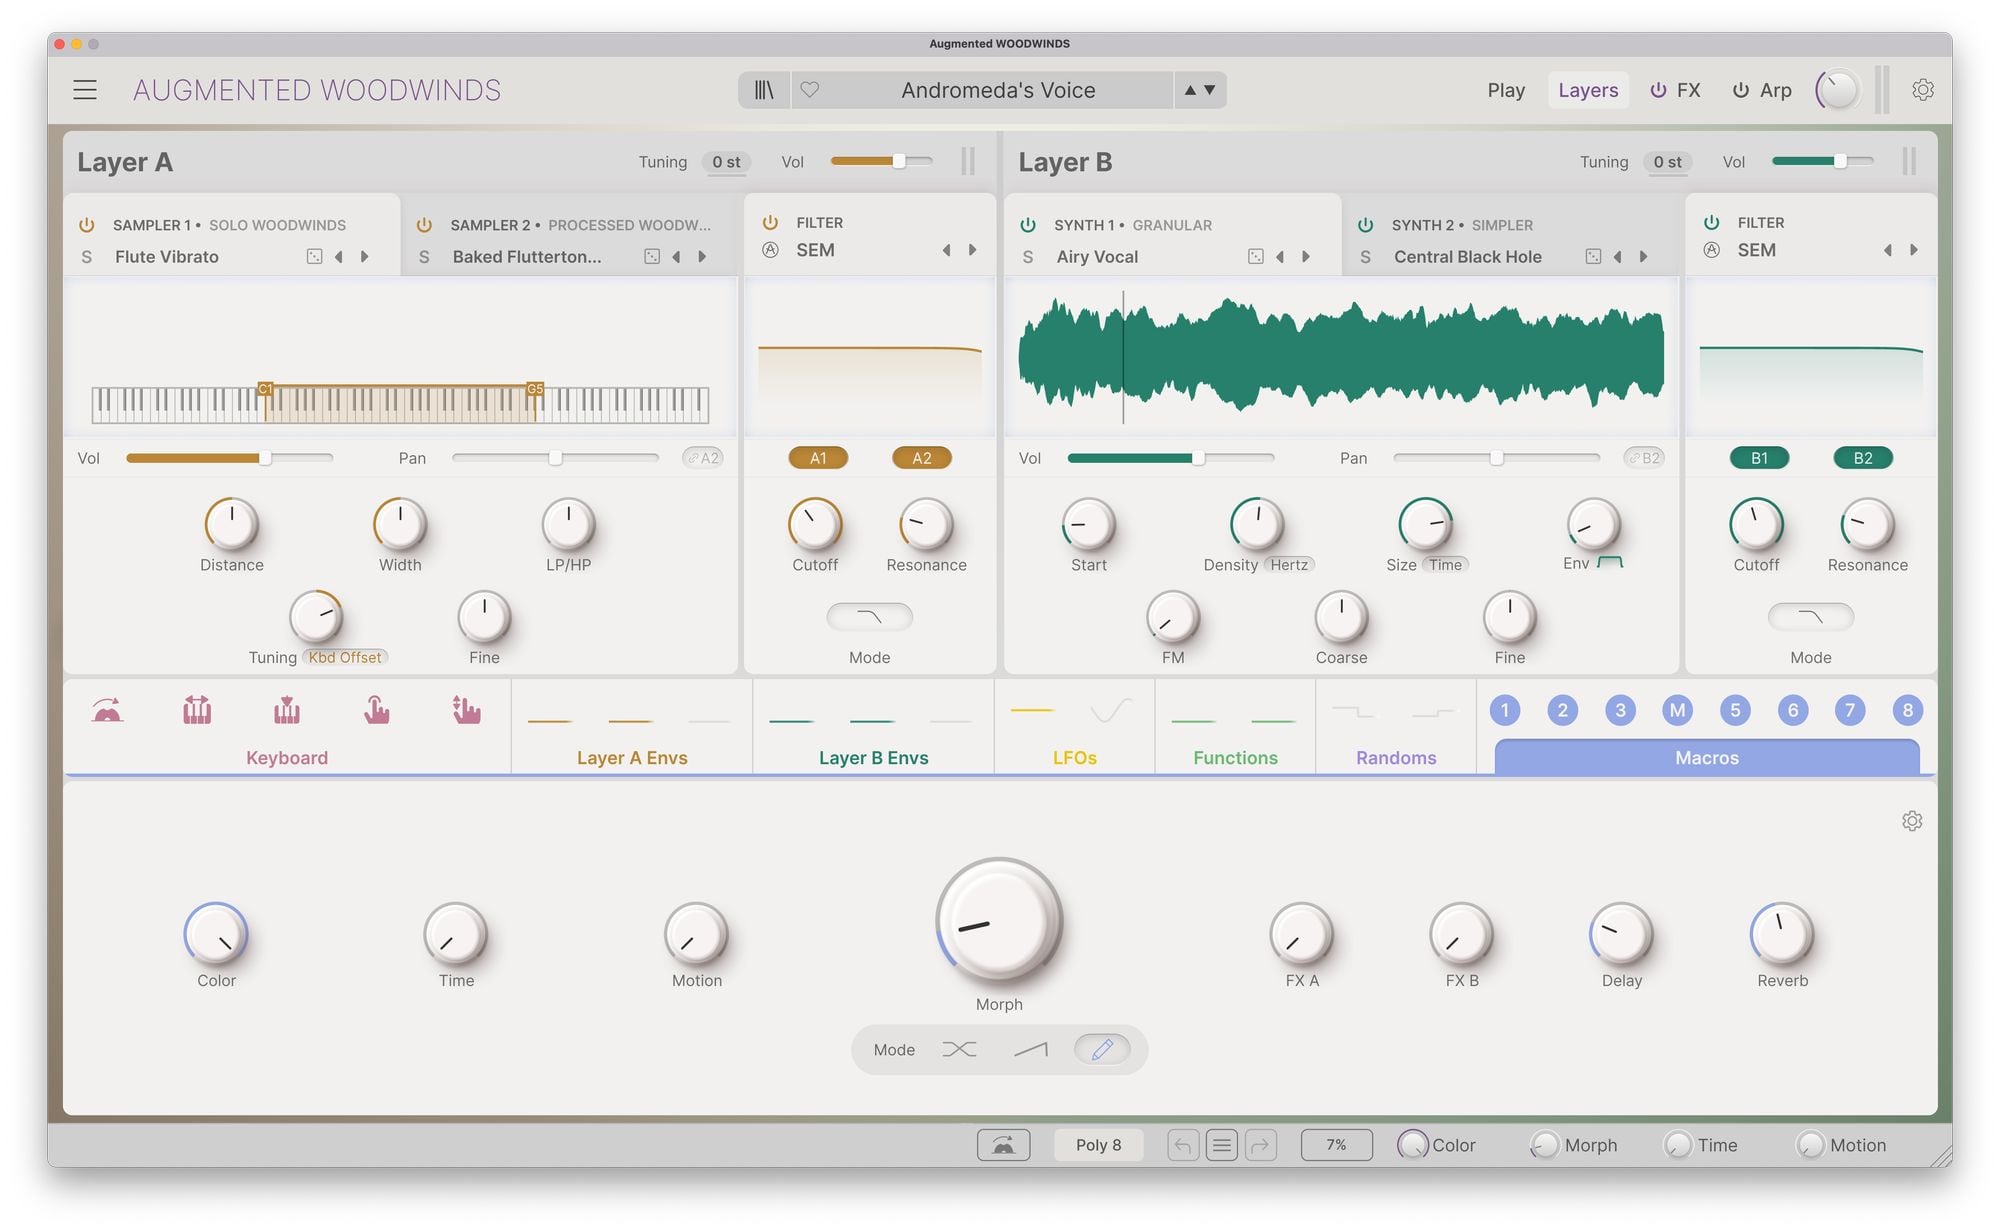Disable the Layer B filter power

click(1712, 222)
